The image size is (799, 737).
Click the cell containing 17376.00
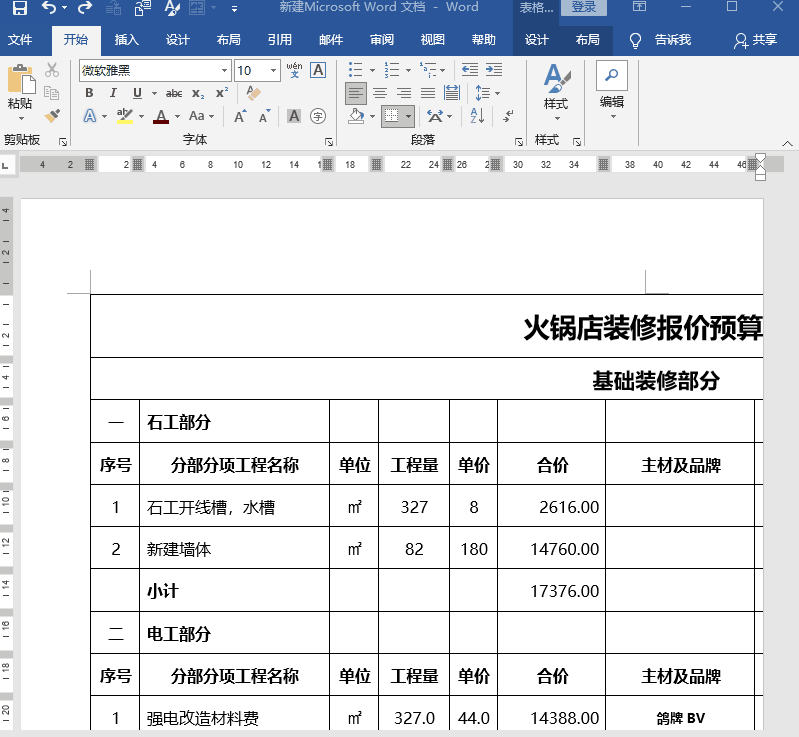[551, 590]
